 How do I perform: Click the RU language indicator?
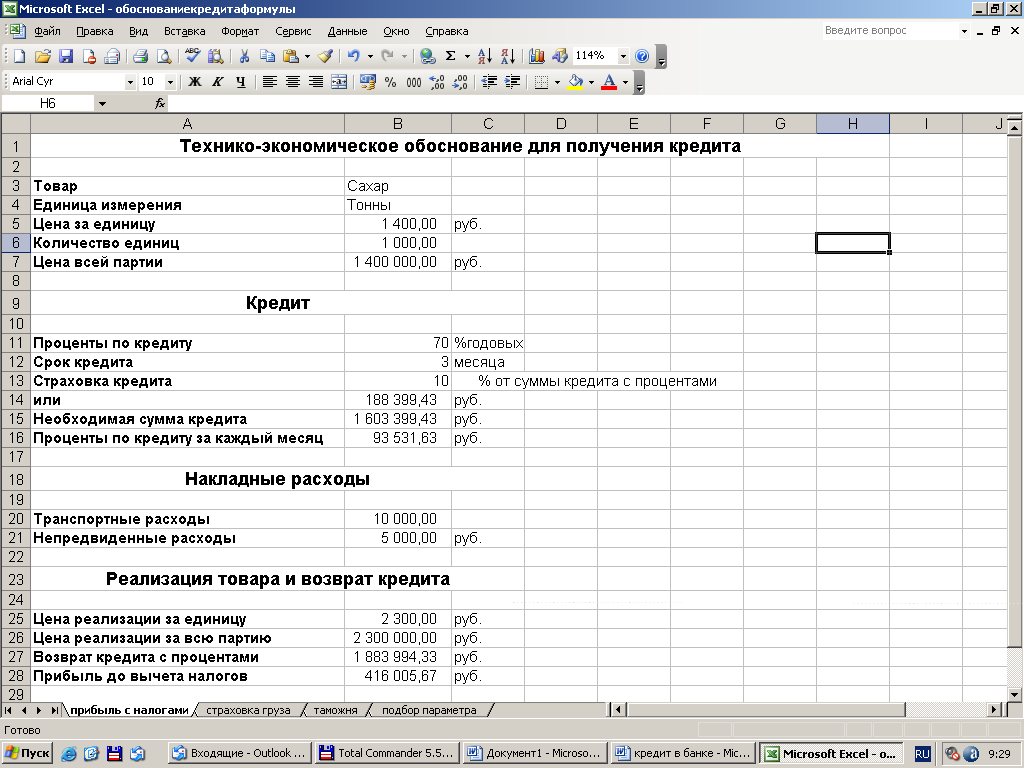(921, 754)
